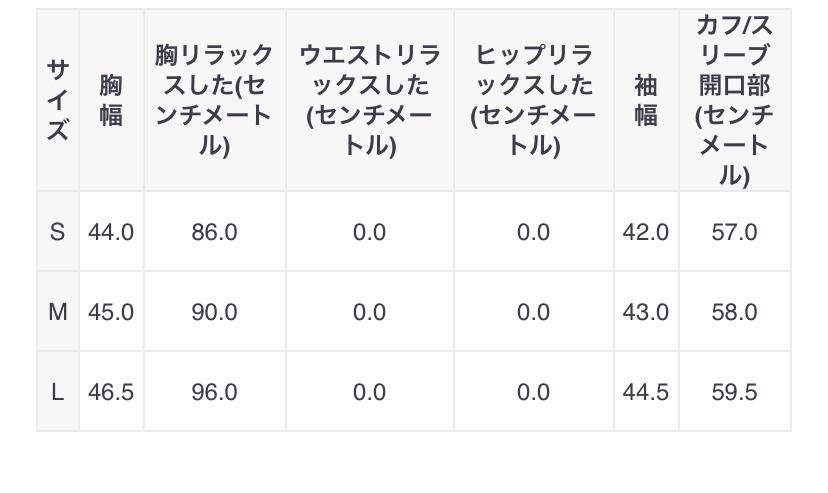This screenshot has width=828, height=493.
Task: Select the ウエストリラックスした header cell
Action: tap(369, 100)
